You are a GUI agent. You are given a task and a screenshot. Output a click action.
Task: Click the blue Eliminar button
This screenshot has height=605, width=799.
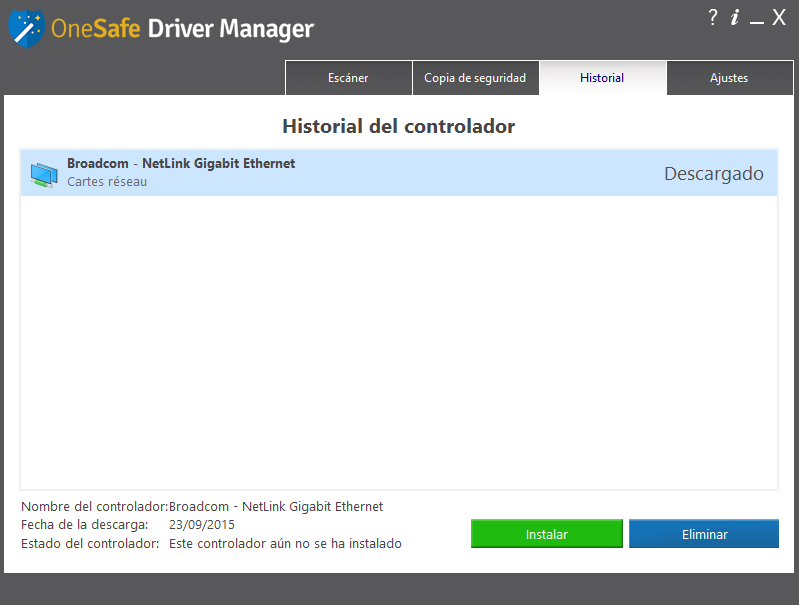coord(704,534)
